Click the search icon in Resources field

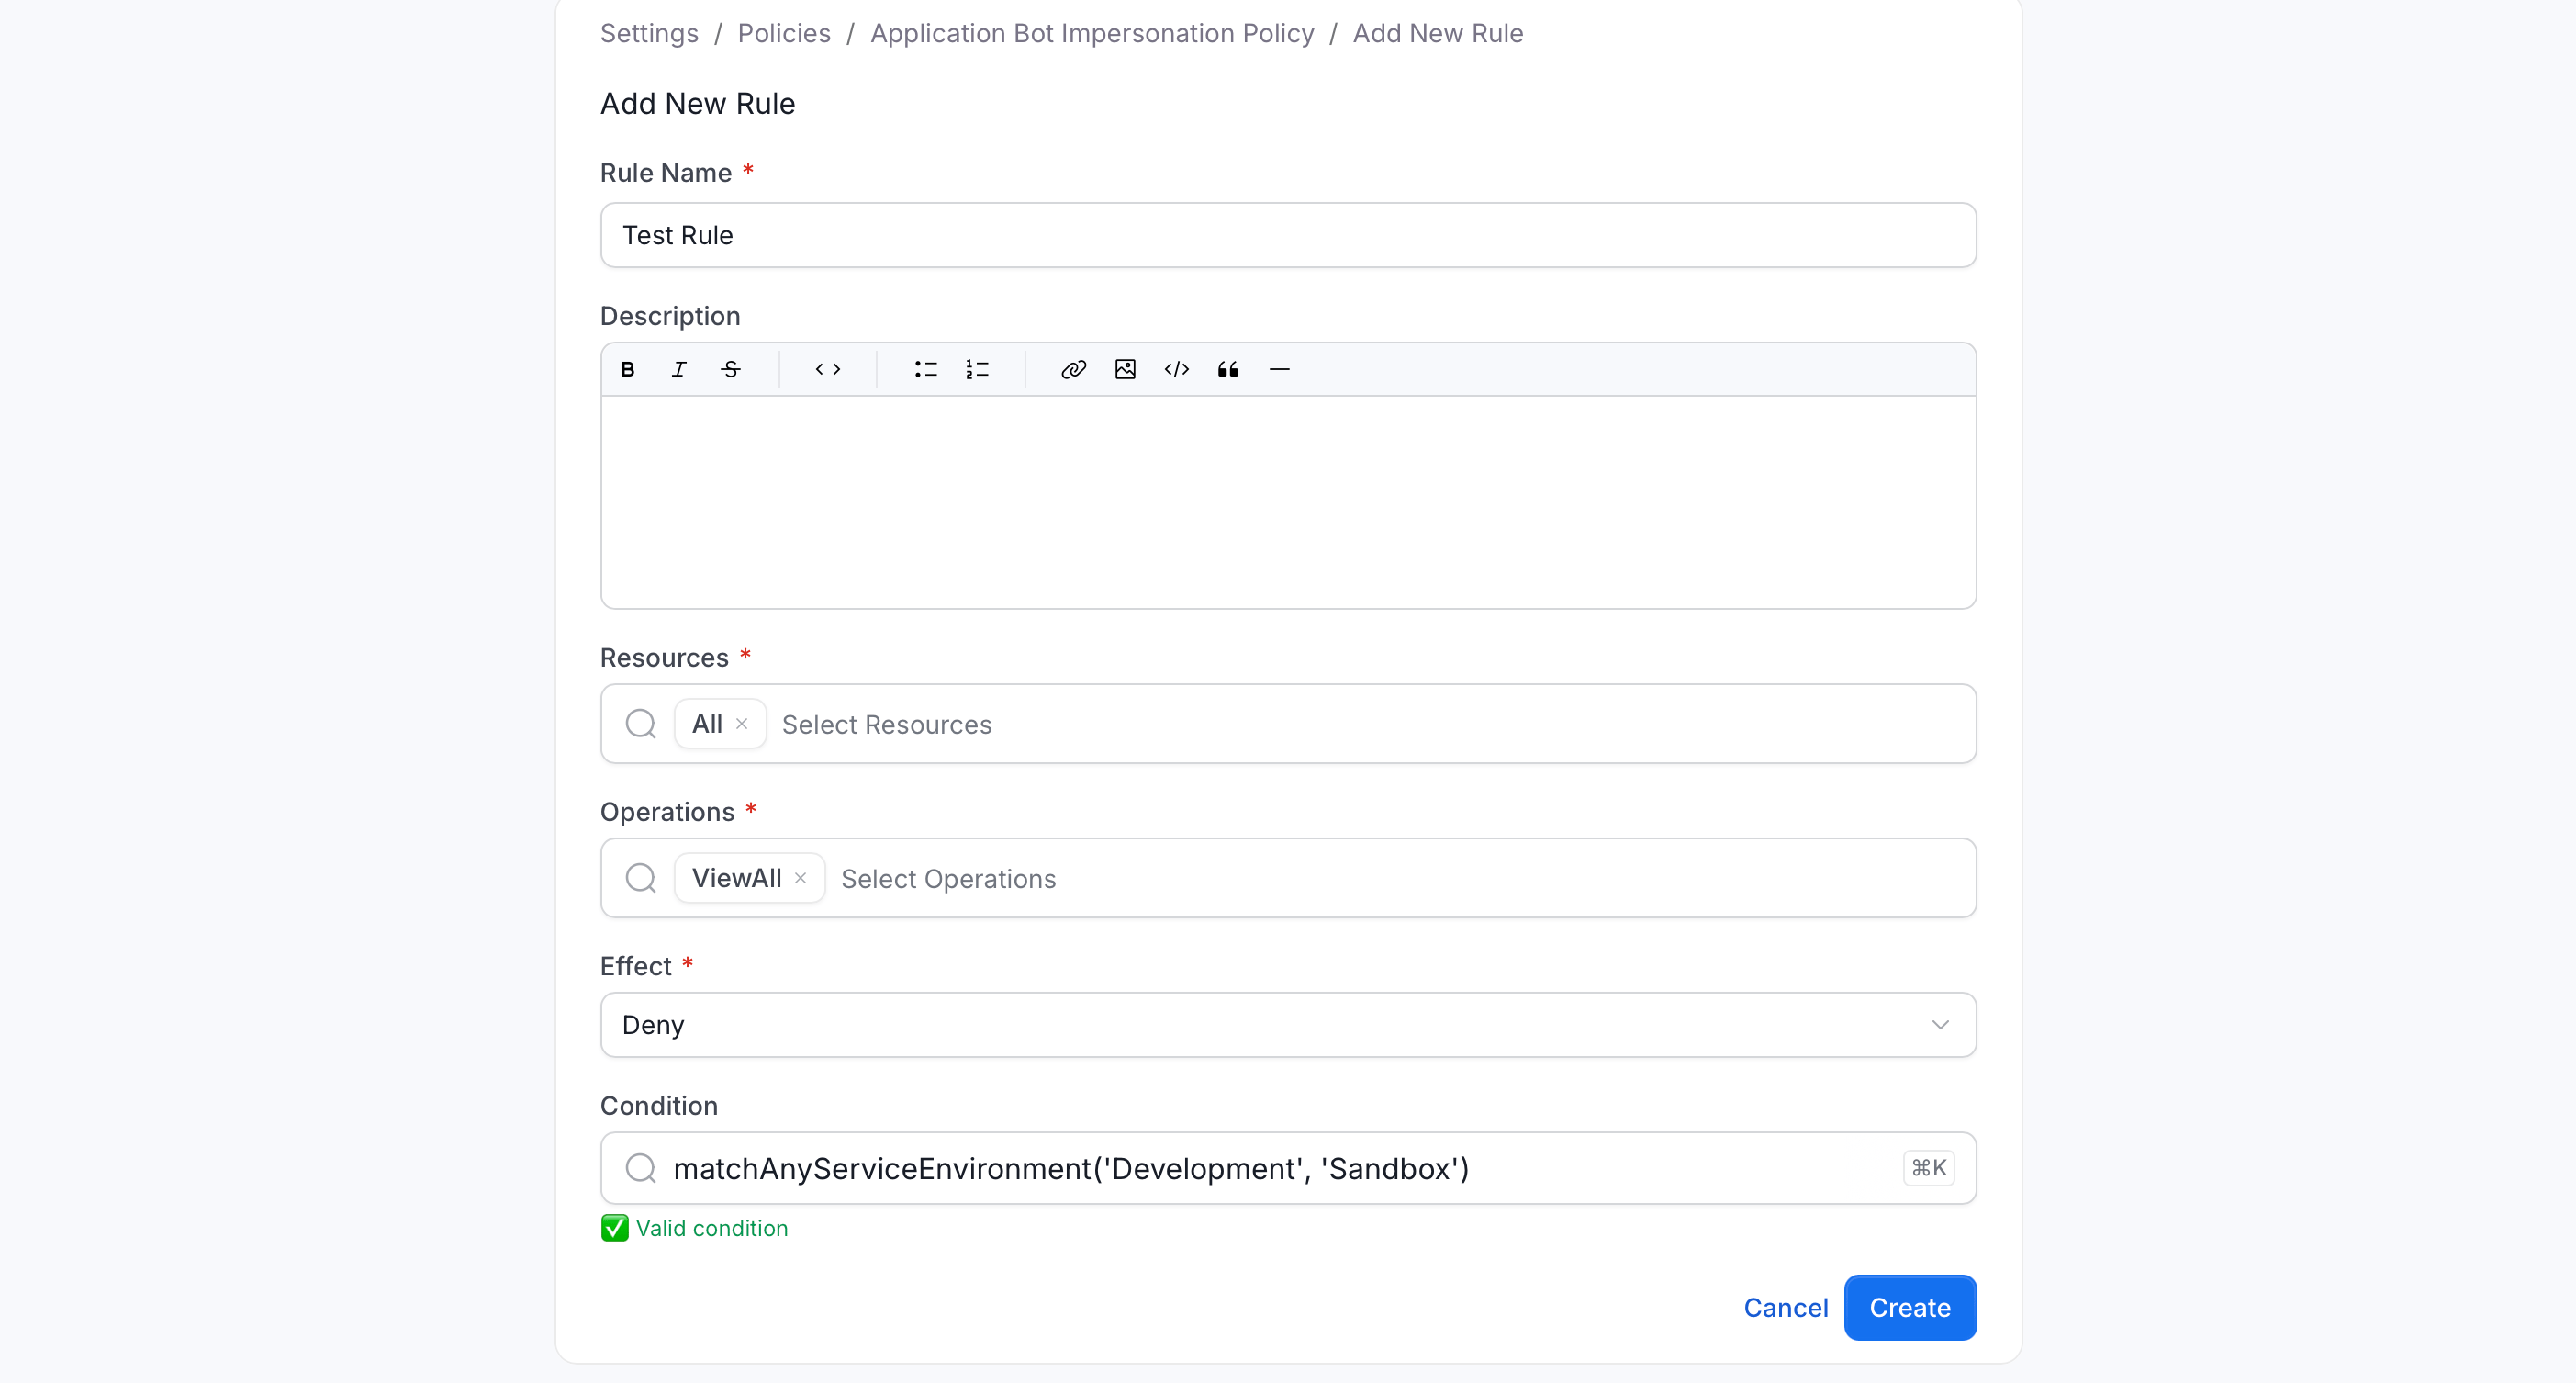click(x=640, y=723)
